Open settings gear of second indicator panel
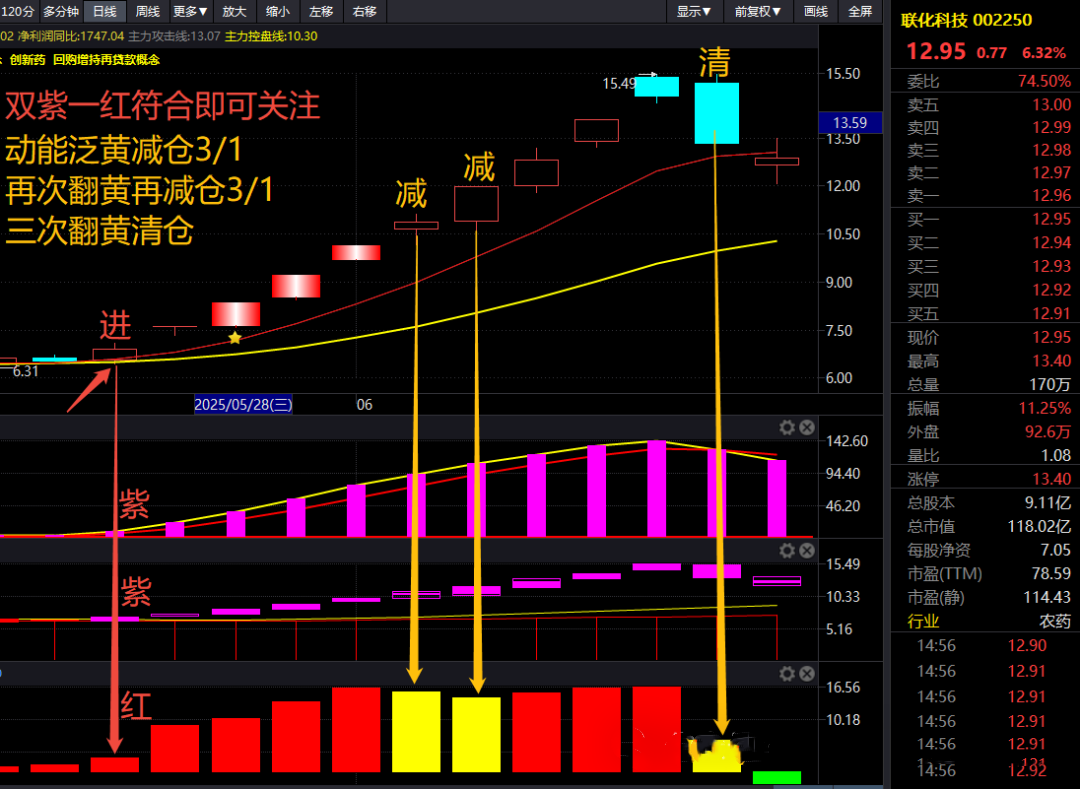Viewport: 1080px width, 789px height. point(787,551)
